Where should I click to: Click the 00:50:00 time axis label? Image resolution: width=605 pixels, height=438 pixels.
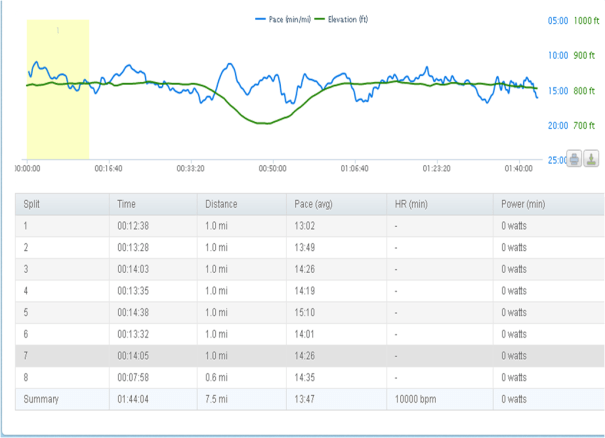pos(272,169)
